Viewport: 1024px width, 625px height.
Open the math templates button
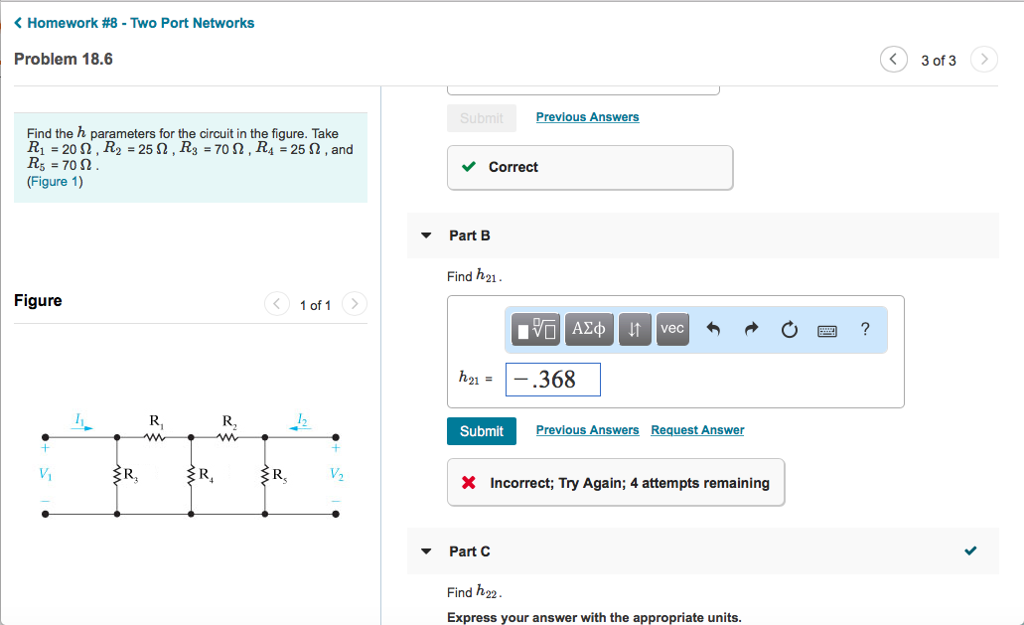pos(536,329)
